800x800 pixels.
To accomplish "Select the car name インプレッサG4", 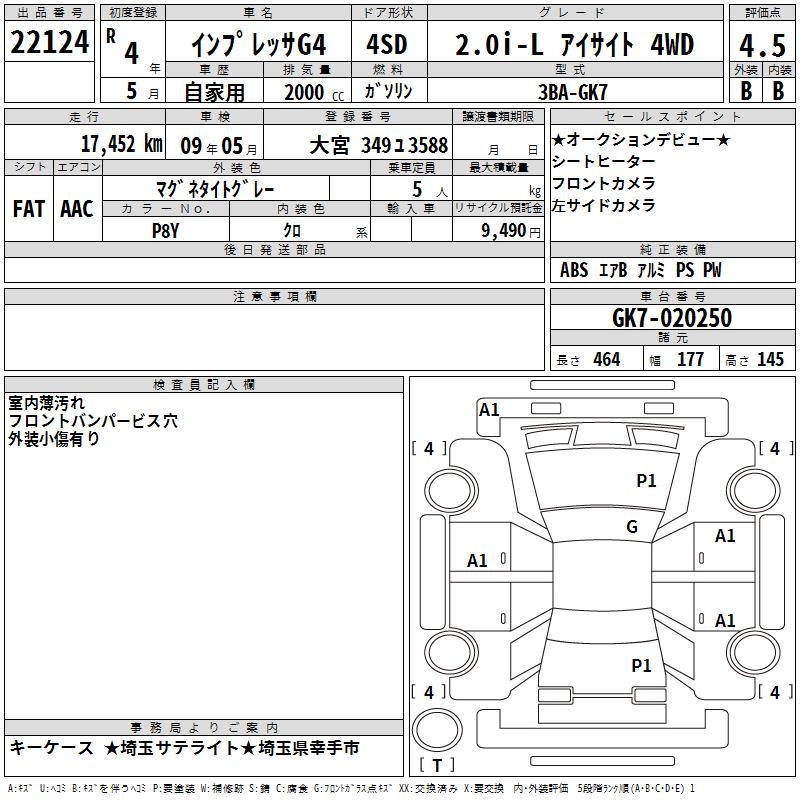I will pos(259,45).
